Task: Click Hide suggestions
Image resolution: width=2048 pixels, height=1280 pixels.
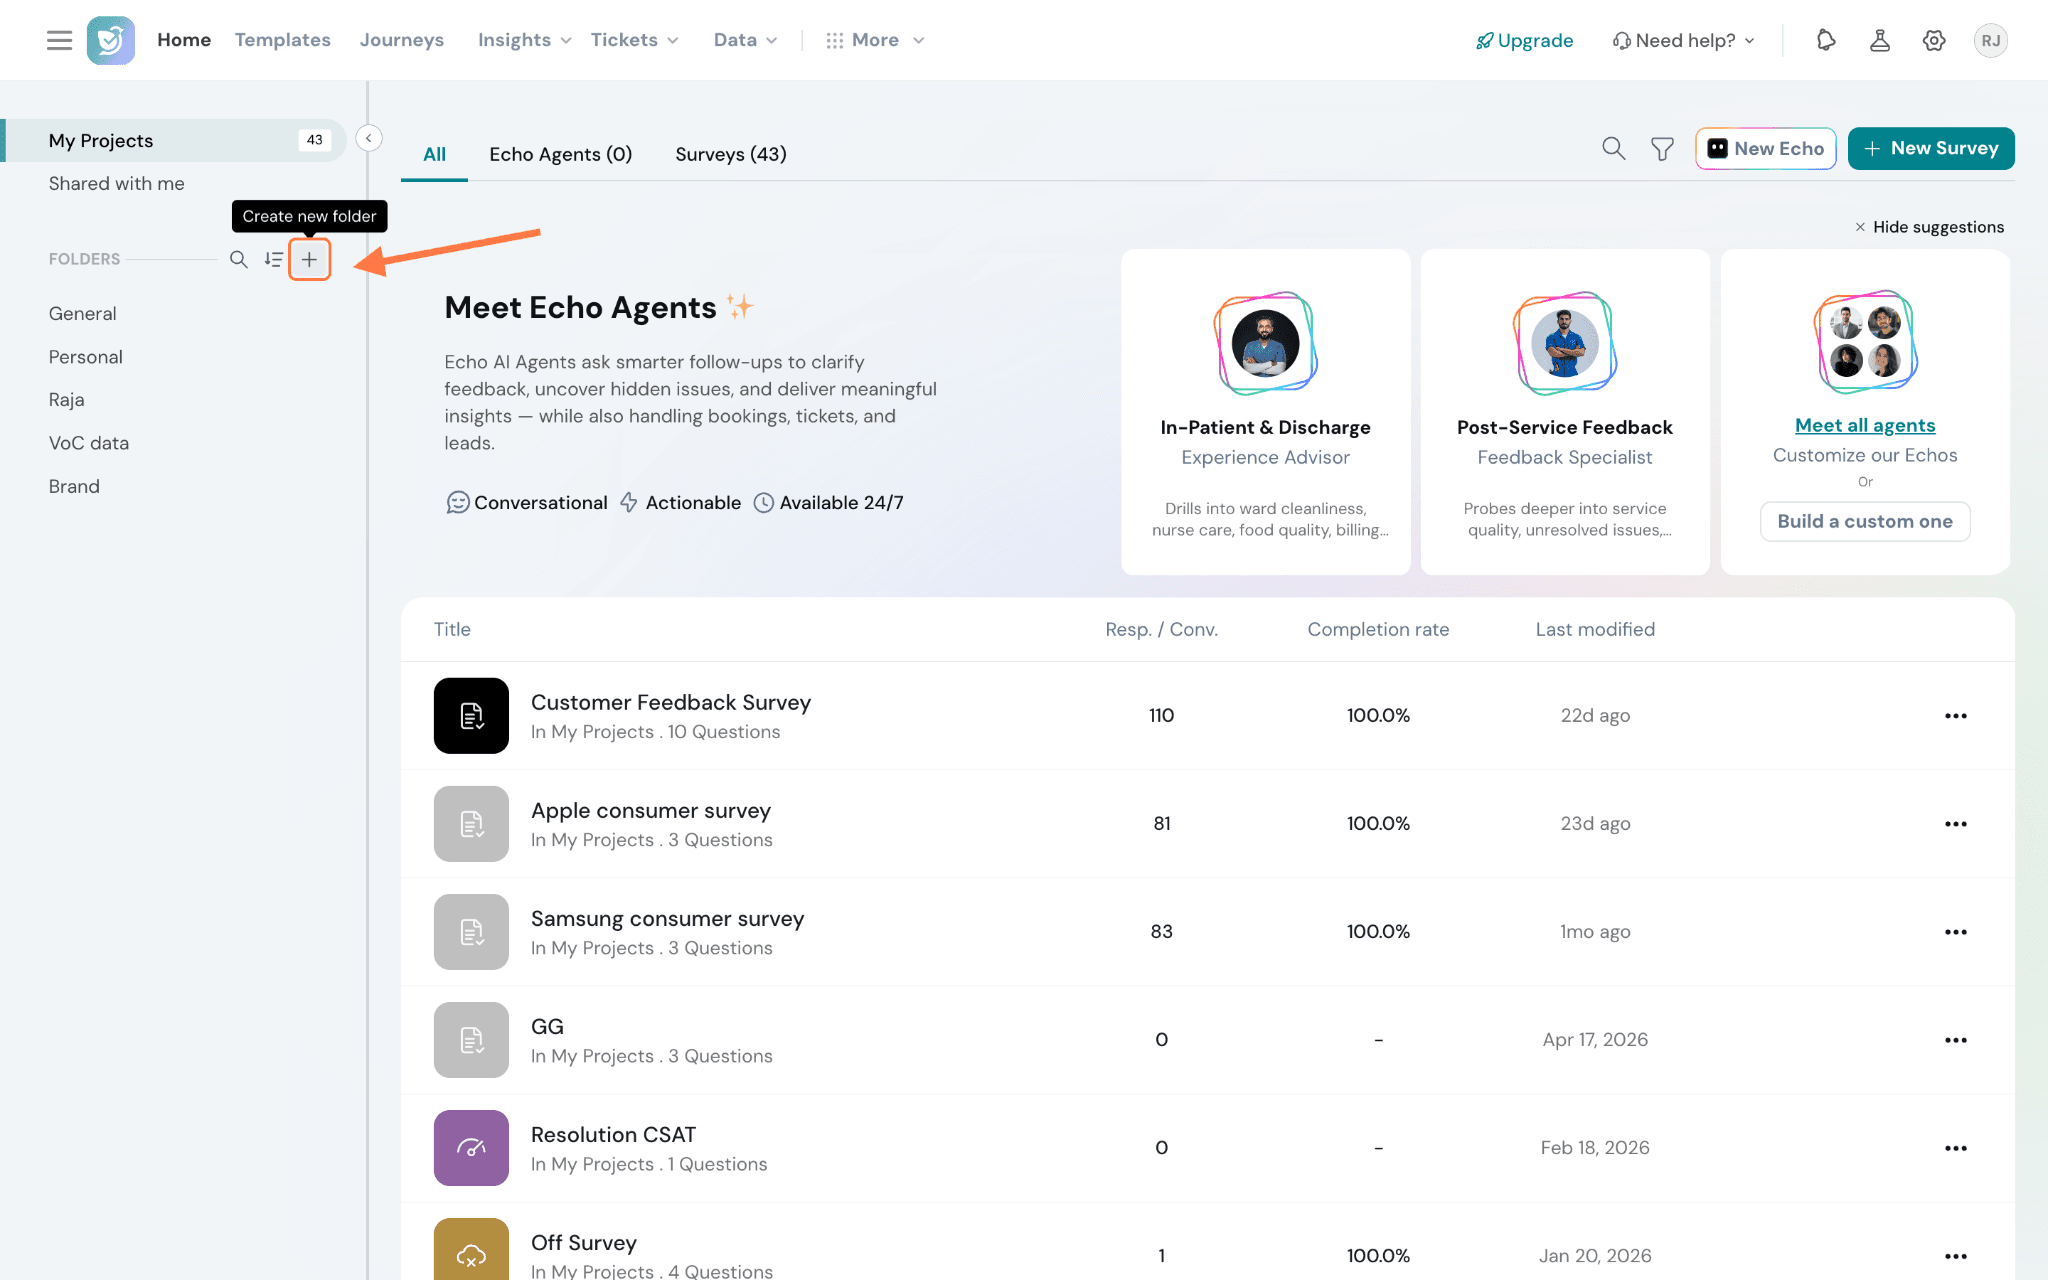Action: (x=1929, y=227)
